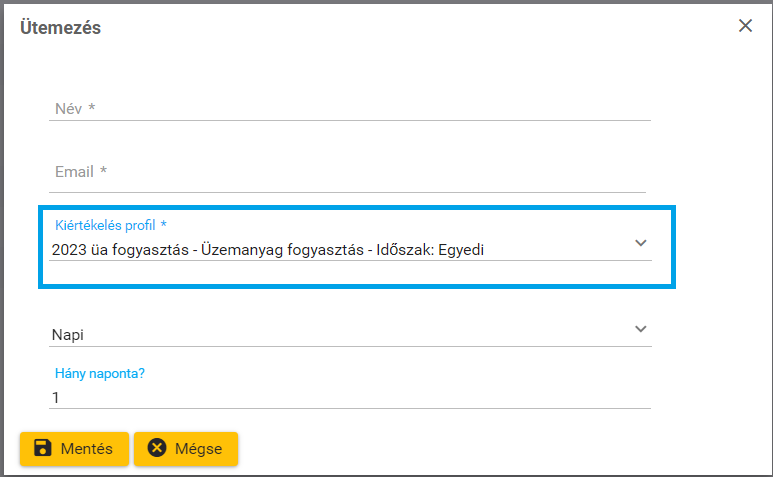Click the value 1 under Hány naponta
The height and width of the screenshot is (477, 773).
pyautogui.click(x=56, y=397)
